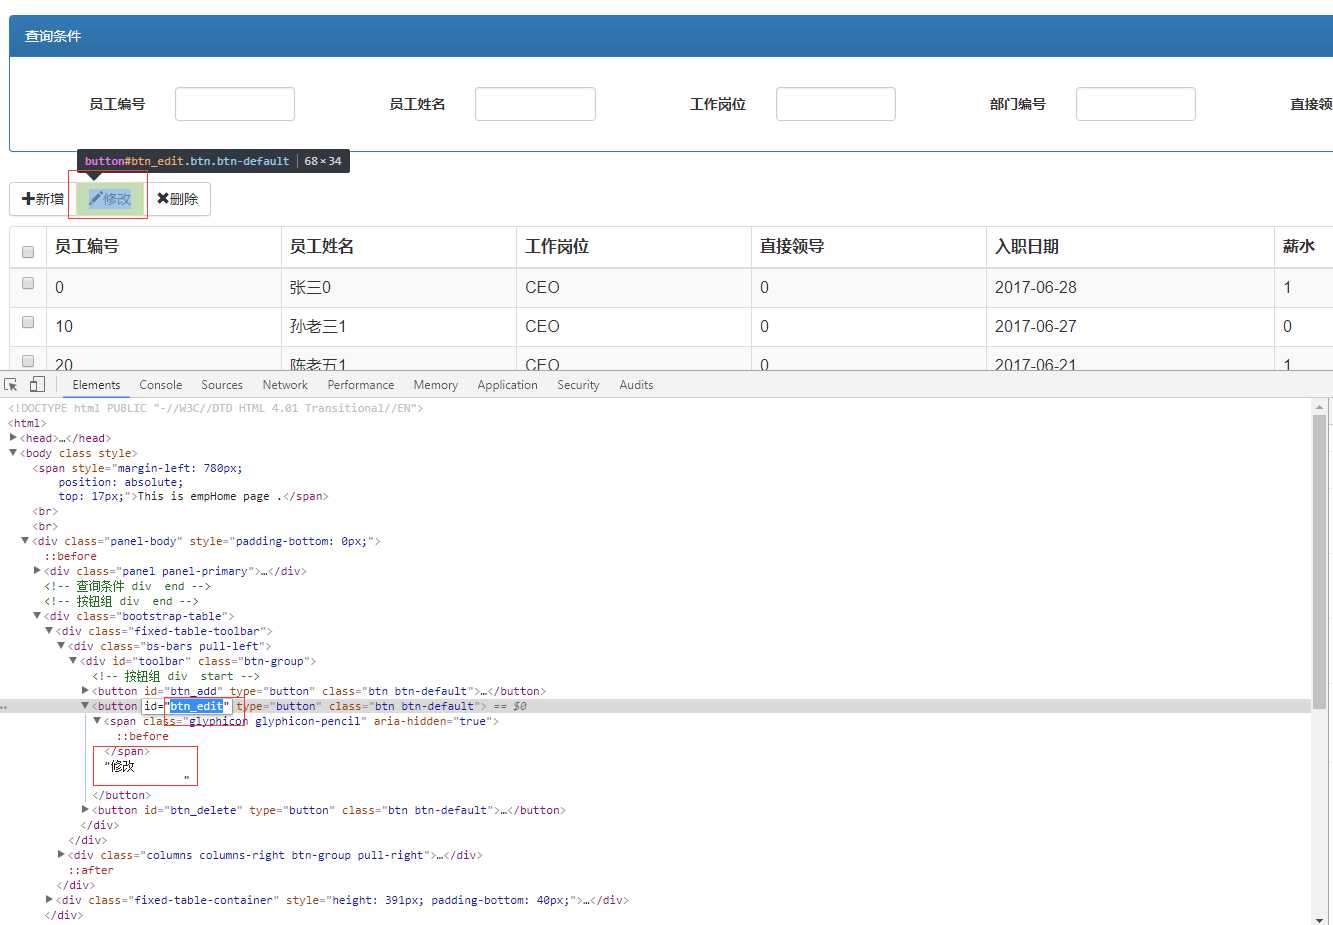Image resolution: width=1333 pixels, height=925 pixels.
Task: Click the 薪水 column header
Action: 1304,247
